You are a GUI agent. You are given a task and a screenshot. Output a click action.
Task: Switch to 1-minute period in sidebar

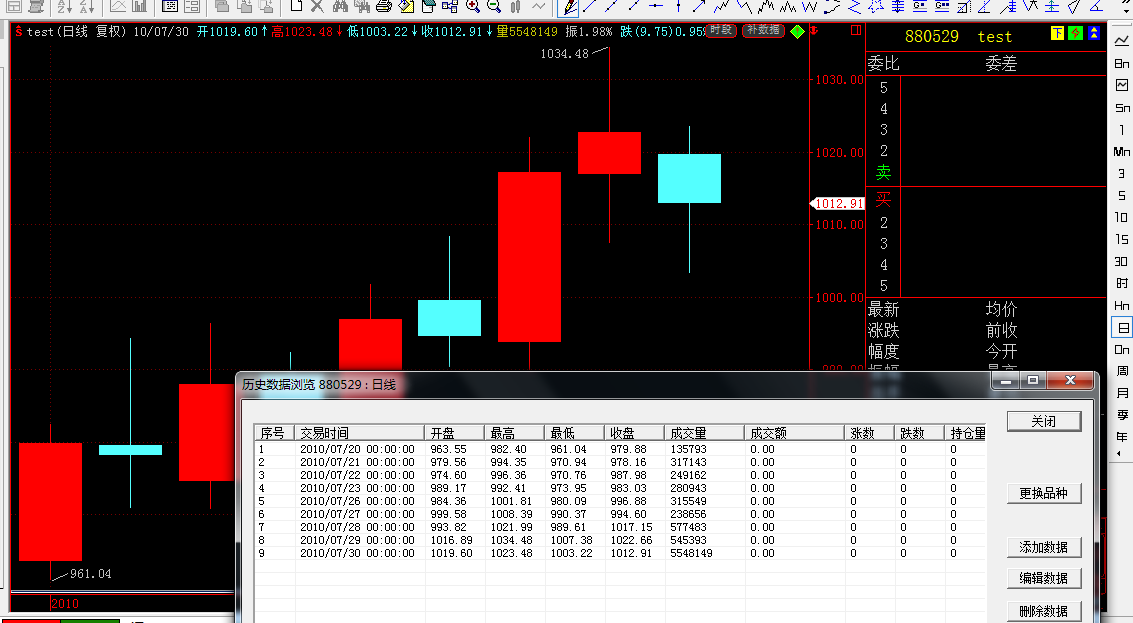1121,130
